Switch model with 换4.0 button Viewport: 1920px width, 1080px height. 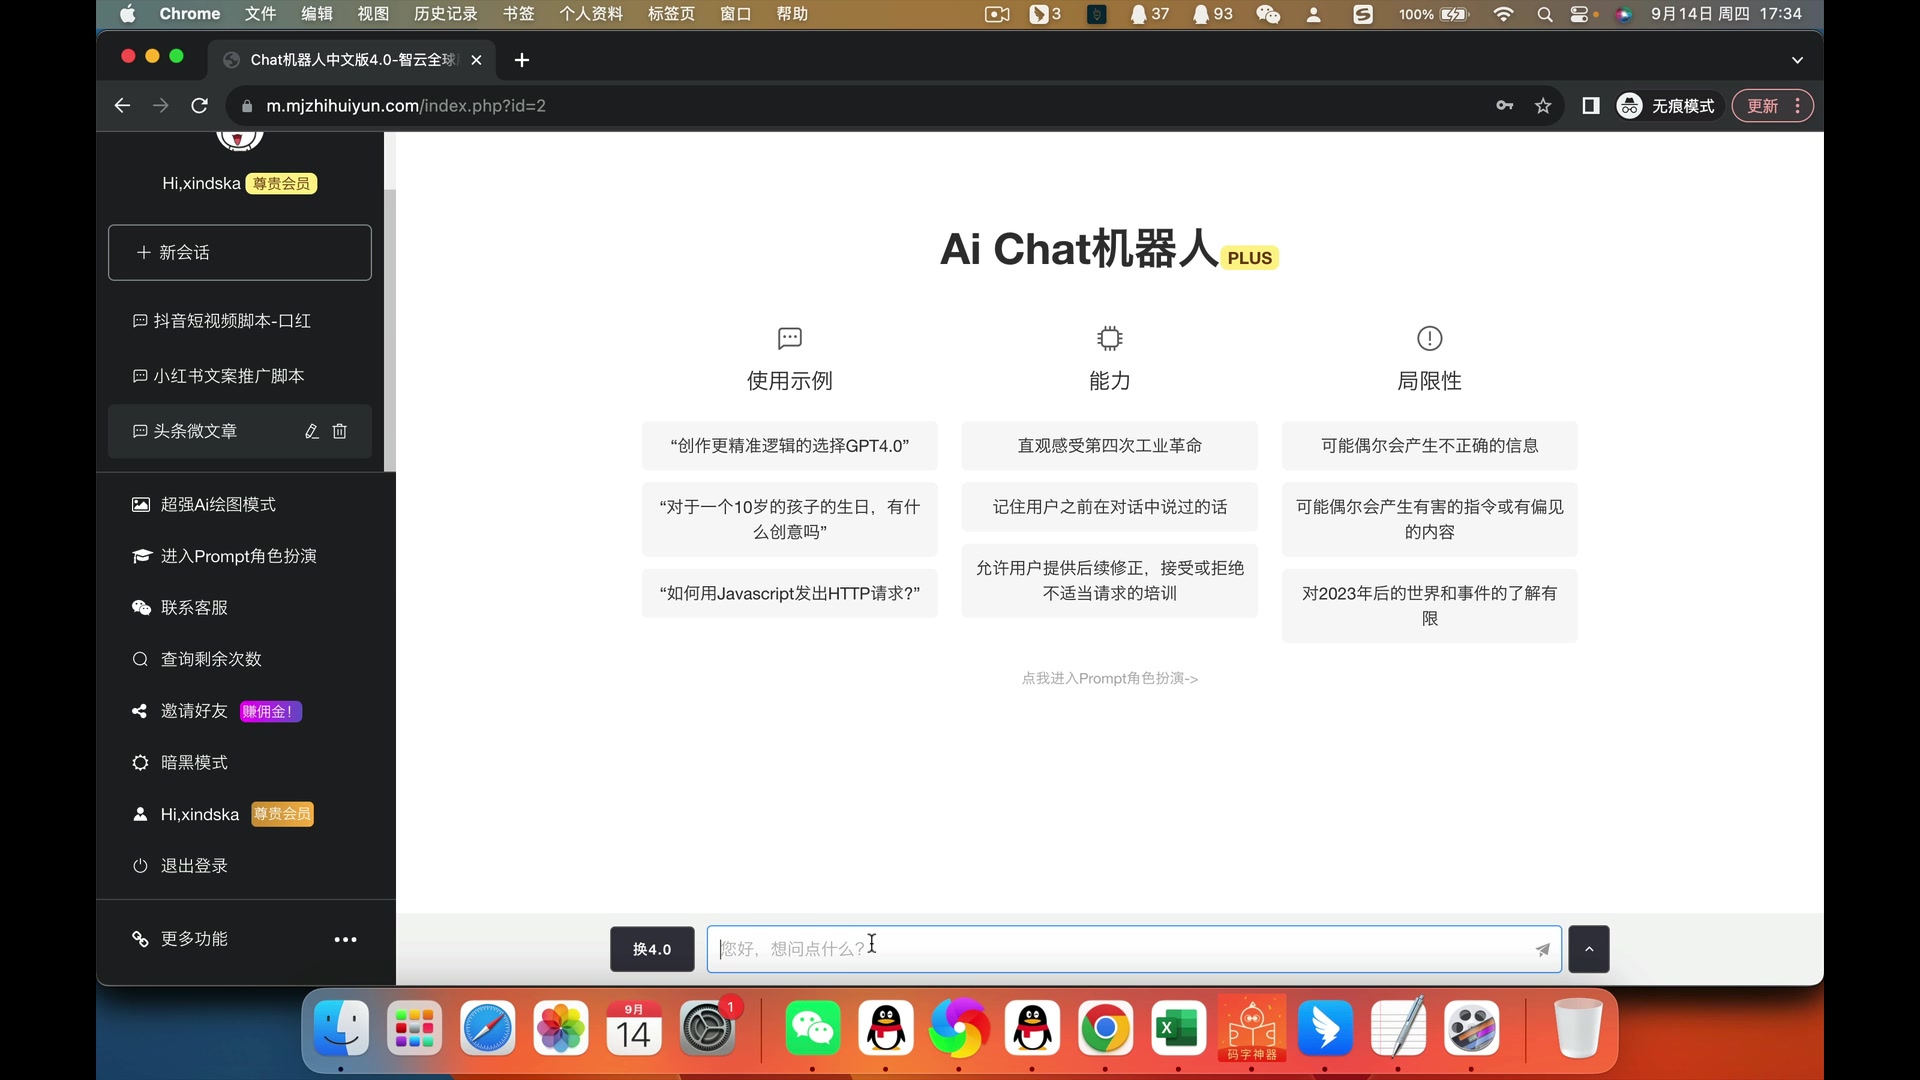(x=652, y=949)
